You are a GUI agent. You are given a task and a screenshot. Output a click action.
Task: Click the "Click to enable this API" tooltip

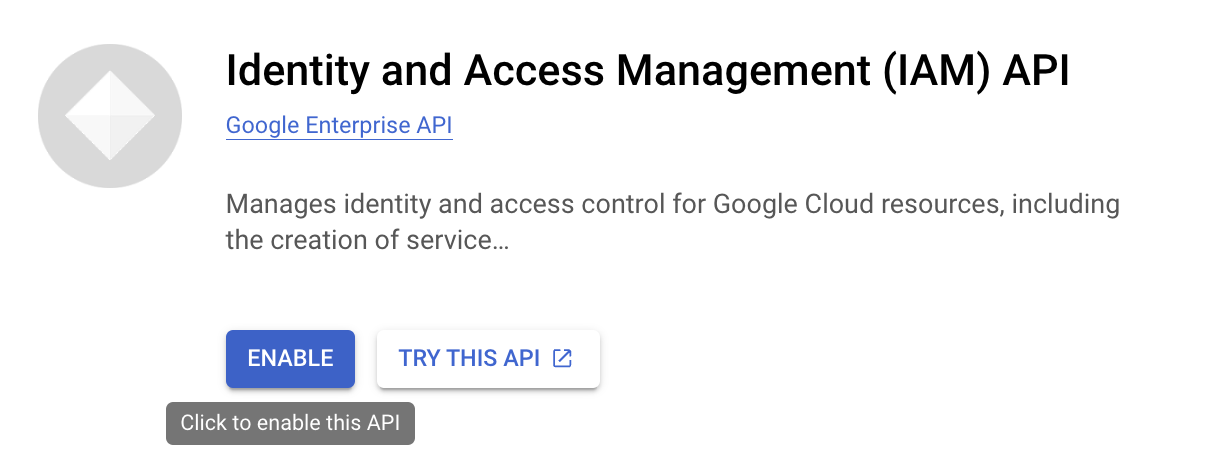(290, 423)
